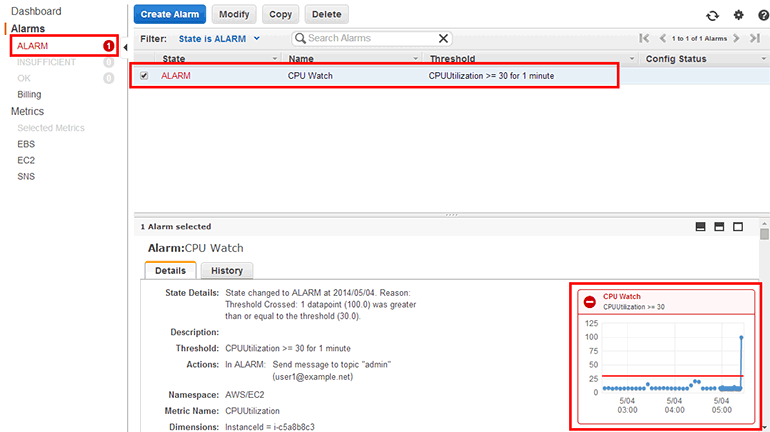Switch to the History tab
Viewport: 770px width, 432px height.
tap(226, 270)
